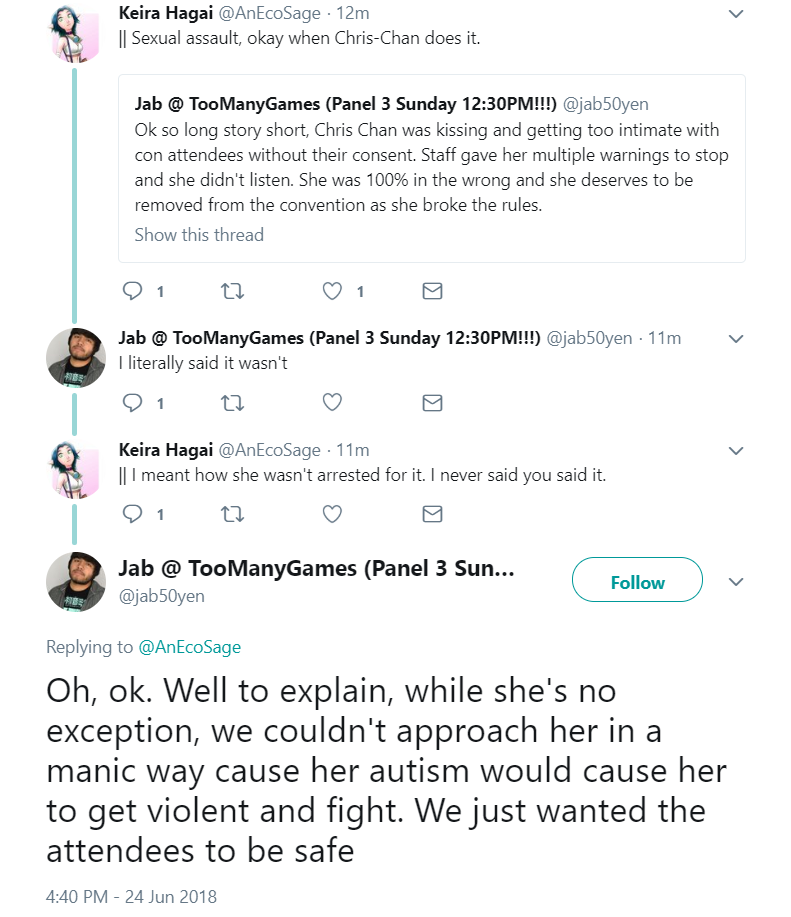This screenshot has width=791, height=917.
Task: Open Jab's profile picture on main tweet
Action: point(76,581)
